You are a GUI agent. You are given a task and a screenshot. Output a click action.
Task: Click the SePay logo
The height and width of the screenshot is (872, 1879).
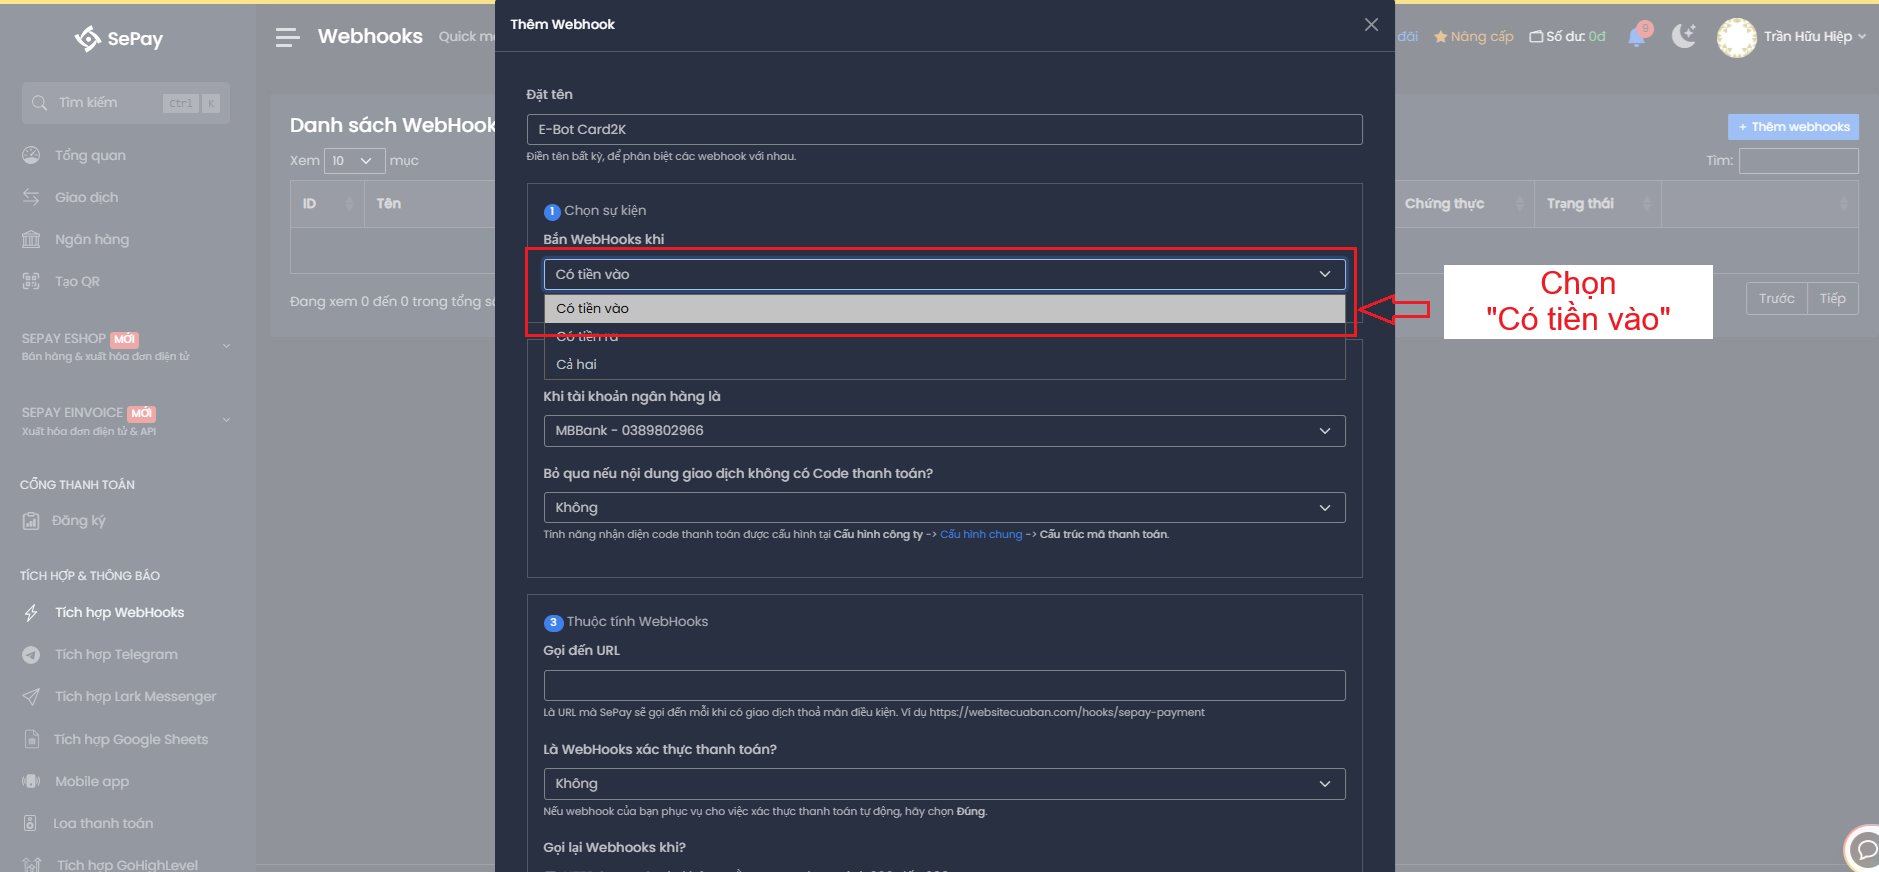[119, 38]
